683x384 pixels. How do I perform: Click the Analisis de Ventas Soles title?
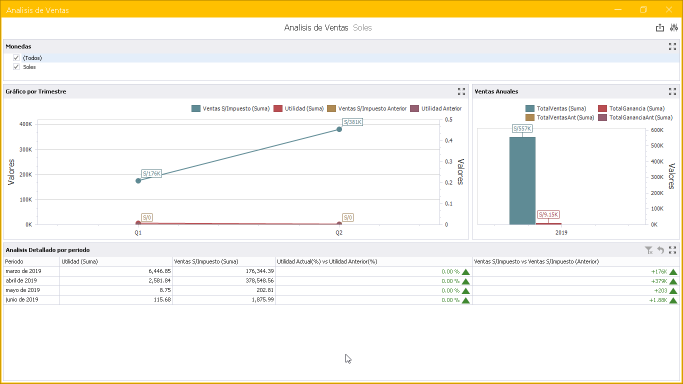point(328,28)
